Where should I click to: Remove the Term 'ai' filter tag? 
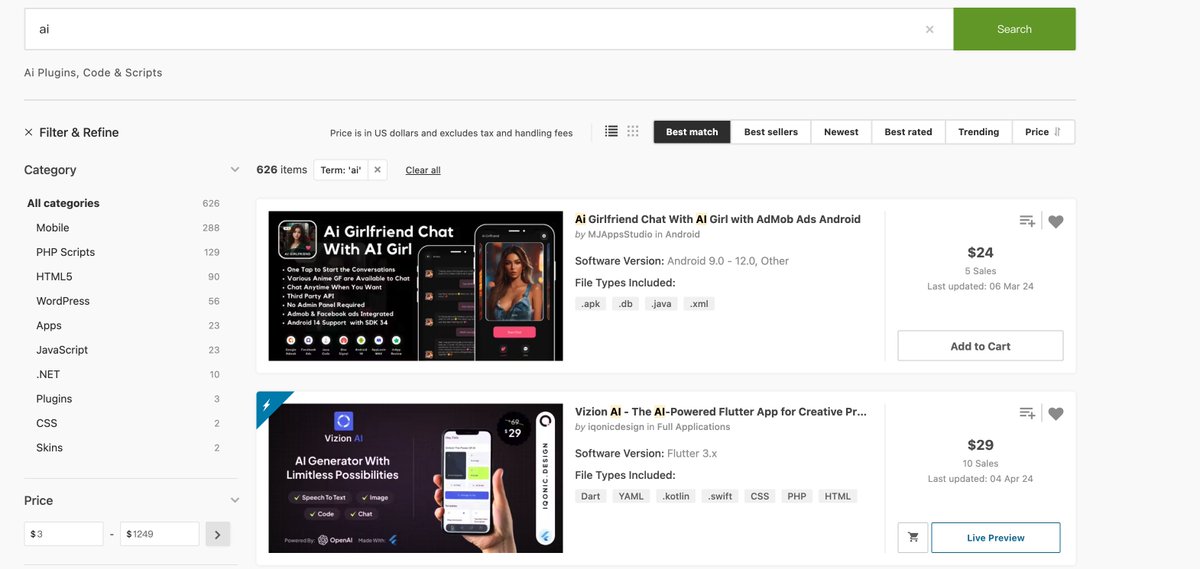pyautogui.click(x=377, y=170)
